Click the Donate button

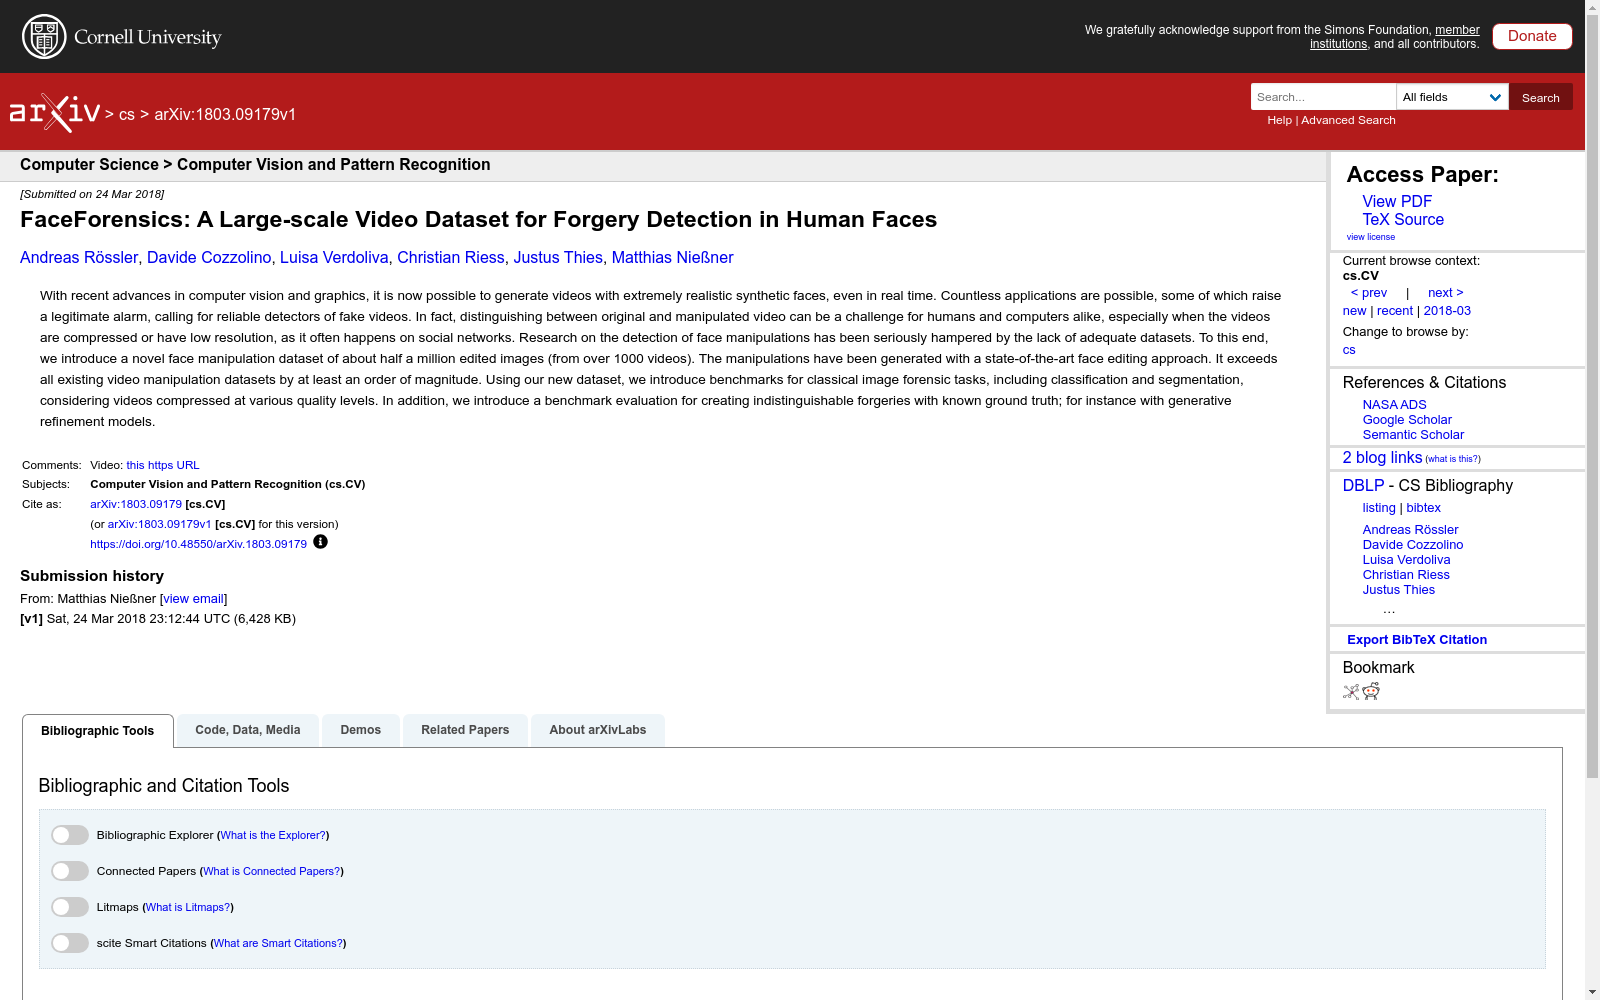pyautogui.click(x=1532, y=36)
